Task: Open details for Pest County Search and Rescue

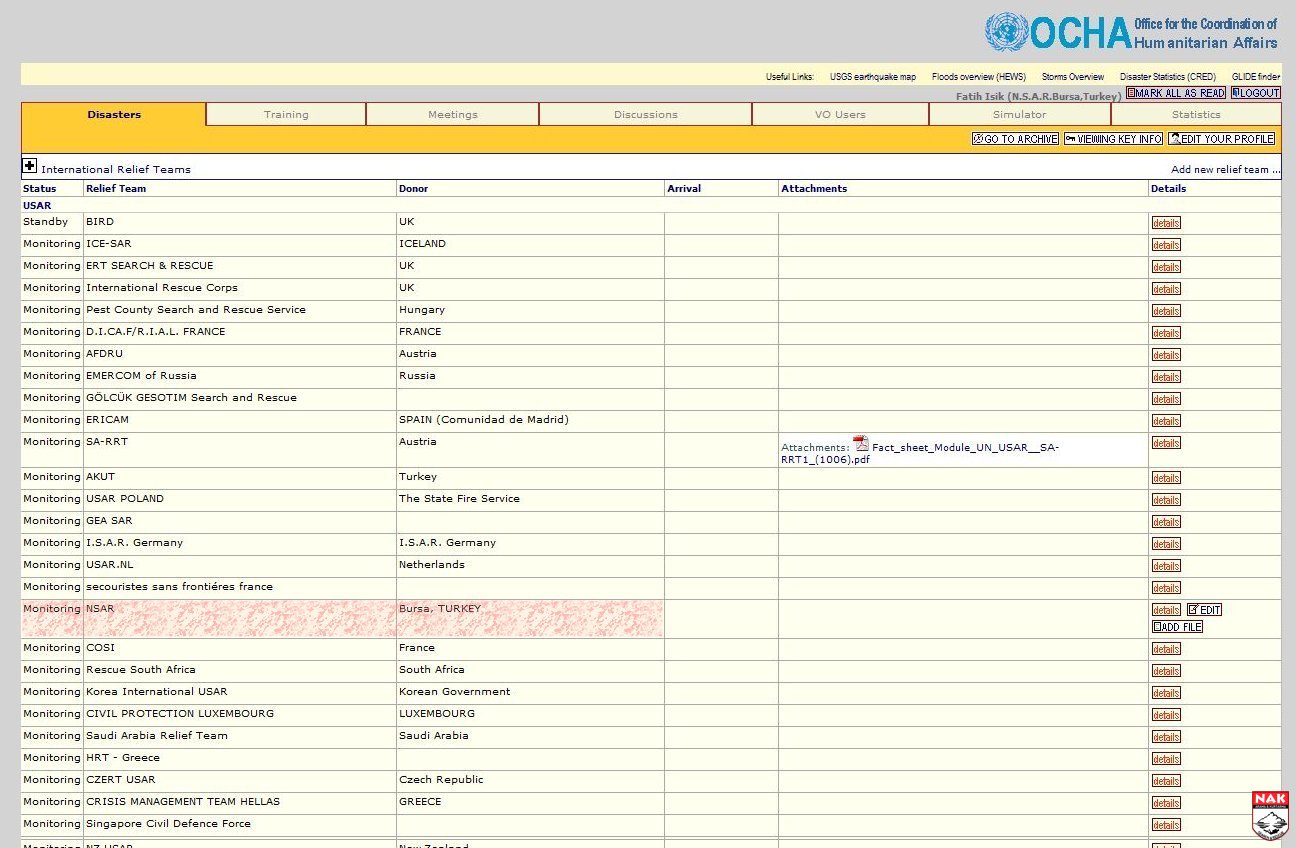Action: tap(1166, 311)
